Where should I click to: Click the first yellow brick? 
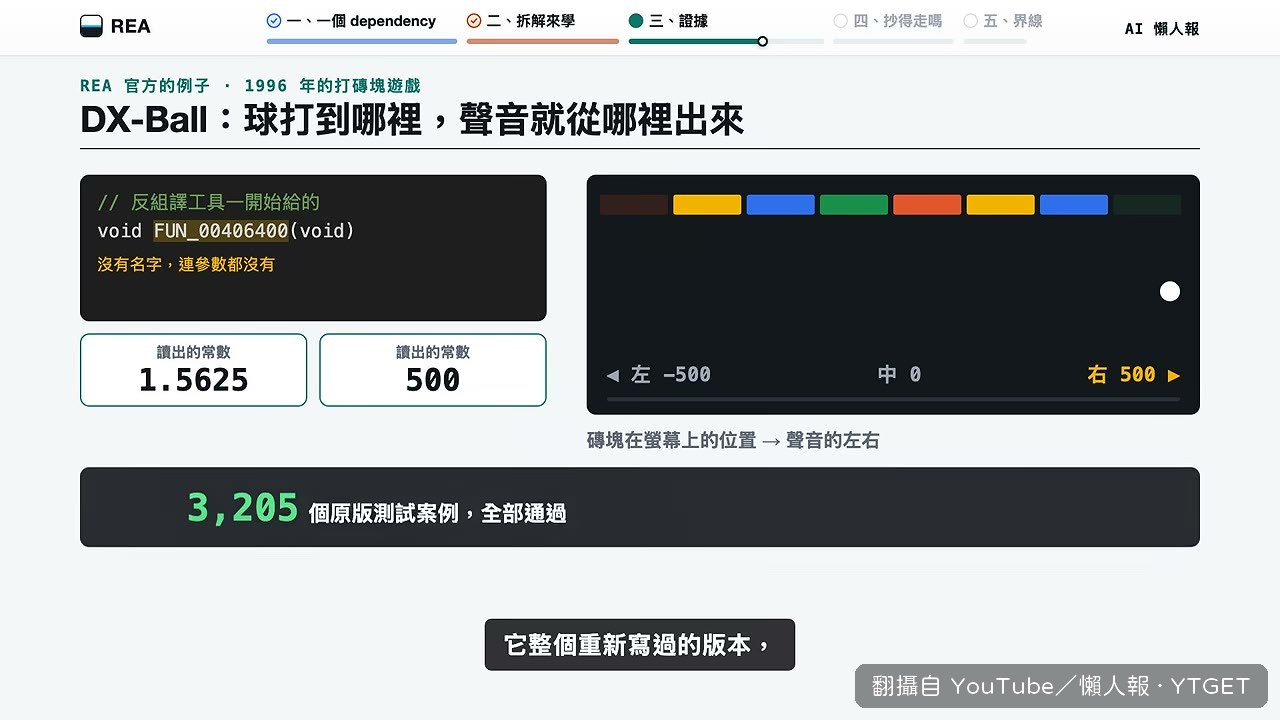click(707, 205)
